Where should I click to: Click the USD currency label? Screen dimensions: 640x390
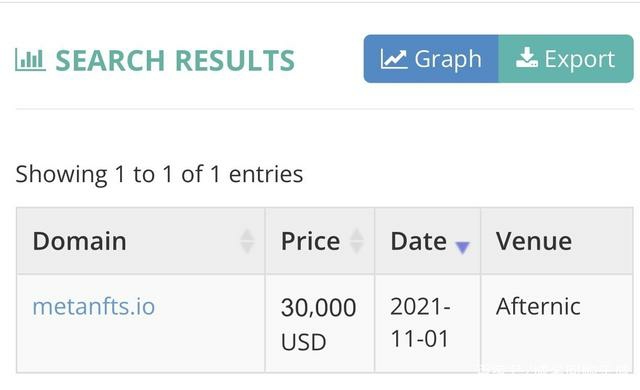304,342
